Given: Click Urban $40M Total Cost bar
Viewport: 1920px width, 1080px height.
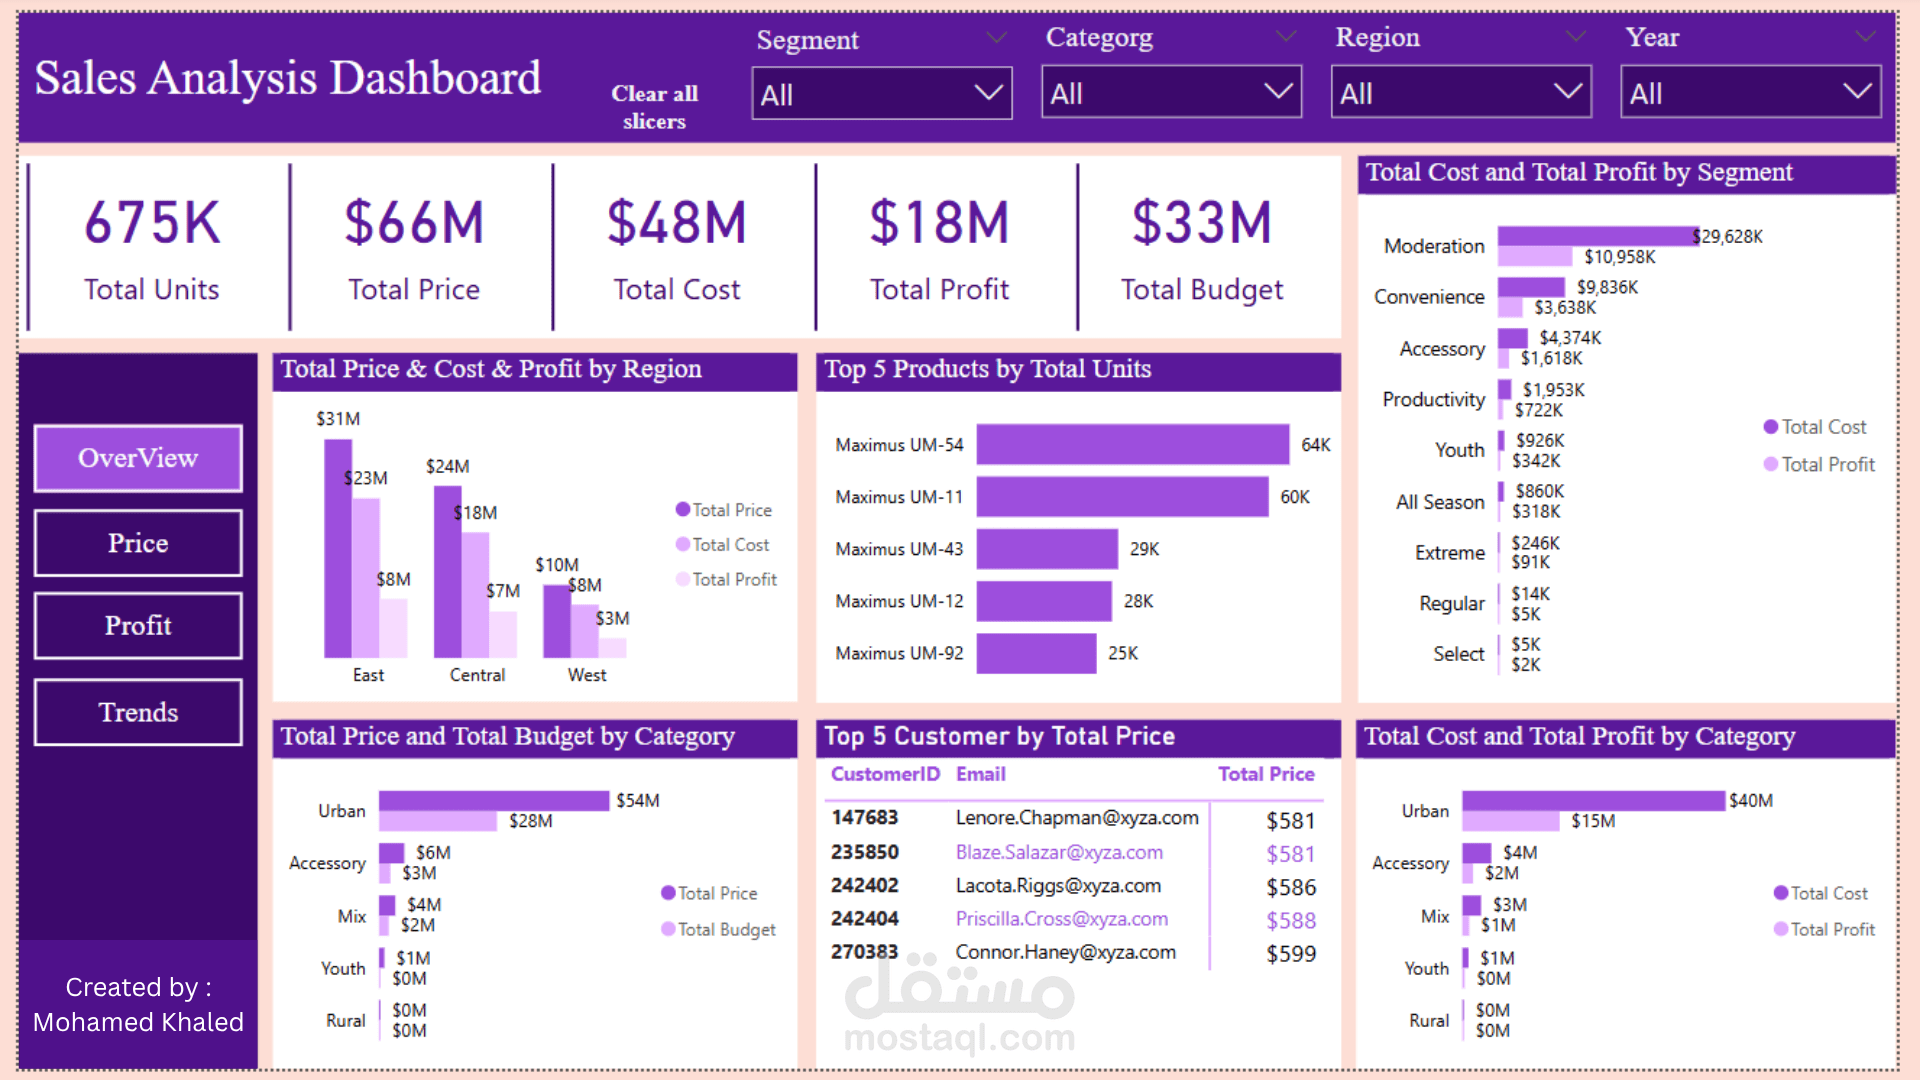Looking at the screenshot, I should 1594,800.
